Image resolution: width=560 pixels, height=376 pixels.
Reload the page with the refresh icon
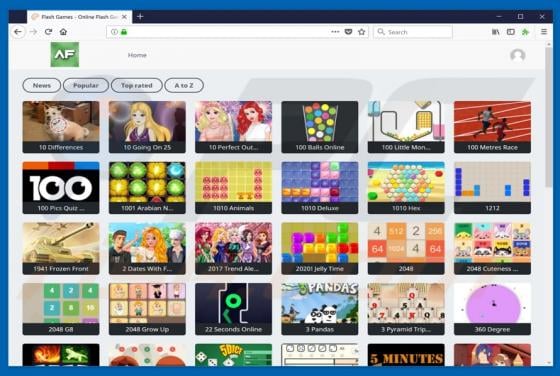point(48,32)
